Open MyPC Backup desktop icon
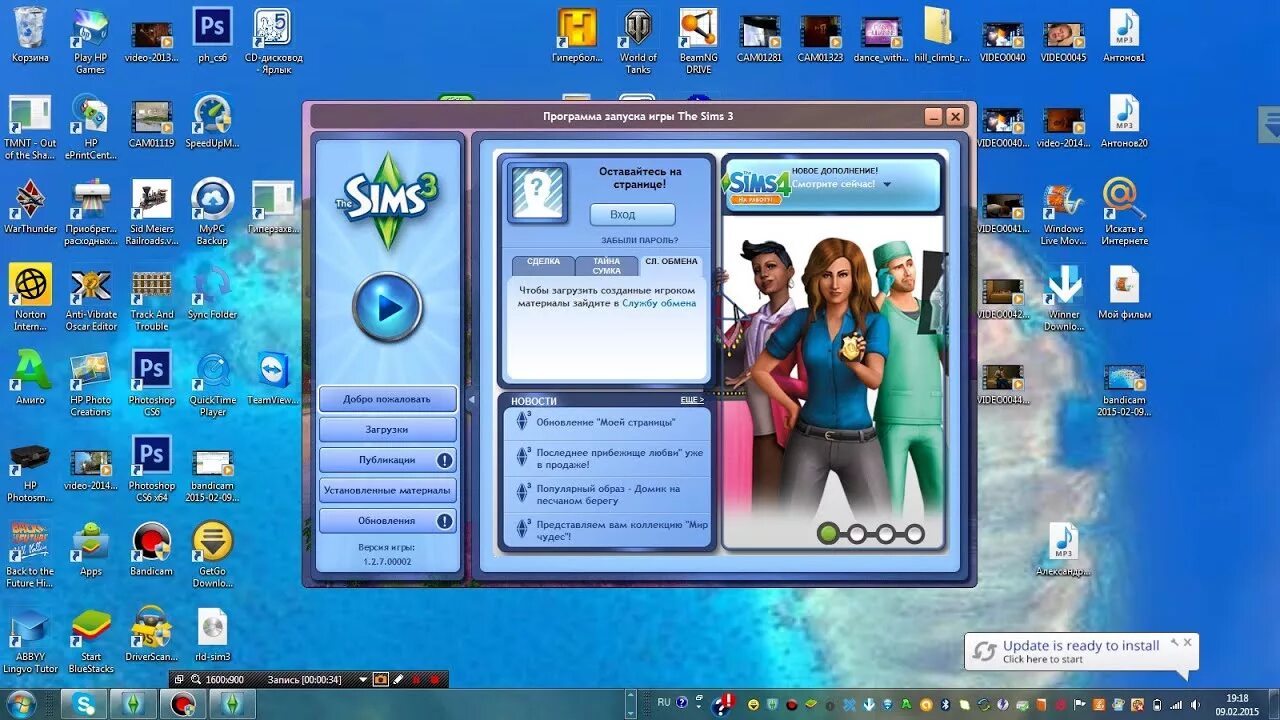 212,212
